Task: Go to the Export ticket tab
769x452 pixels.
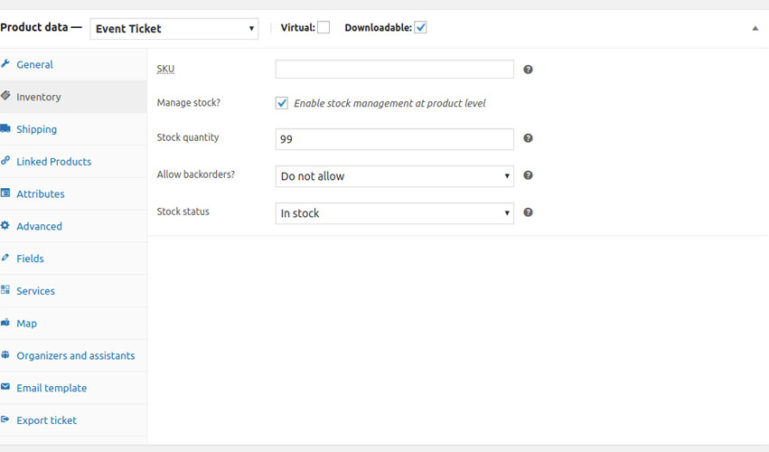Action: point(46,420)
